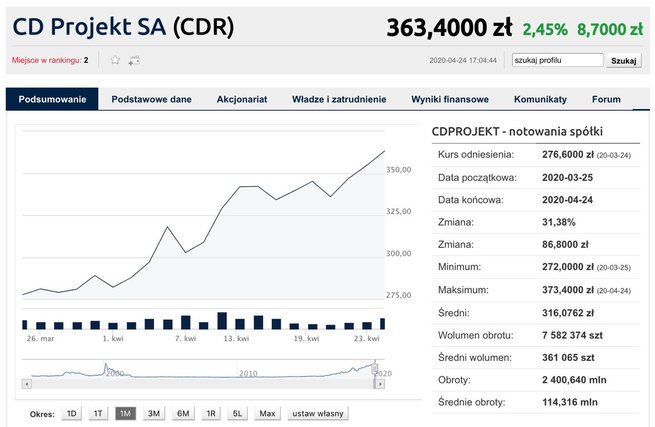
Task: Focus the szukaj profilu search field
Action: (x=558, y=60)
